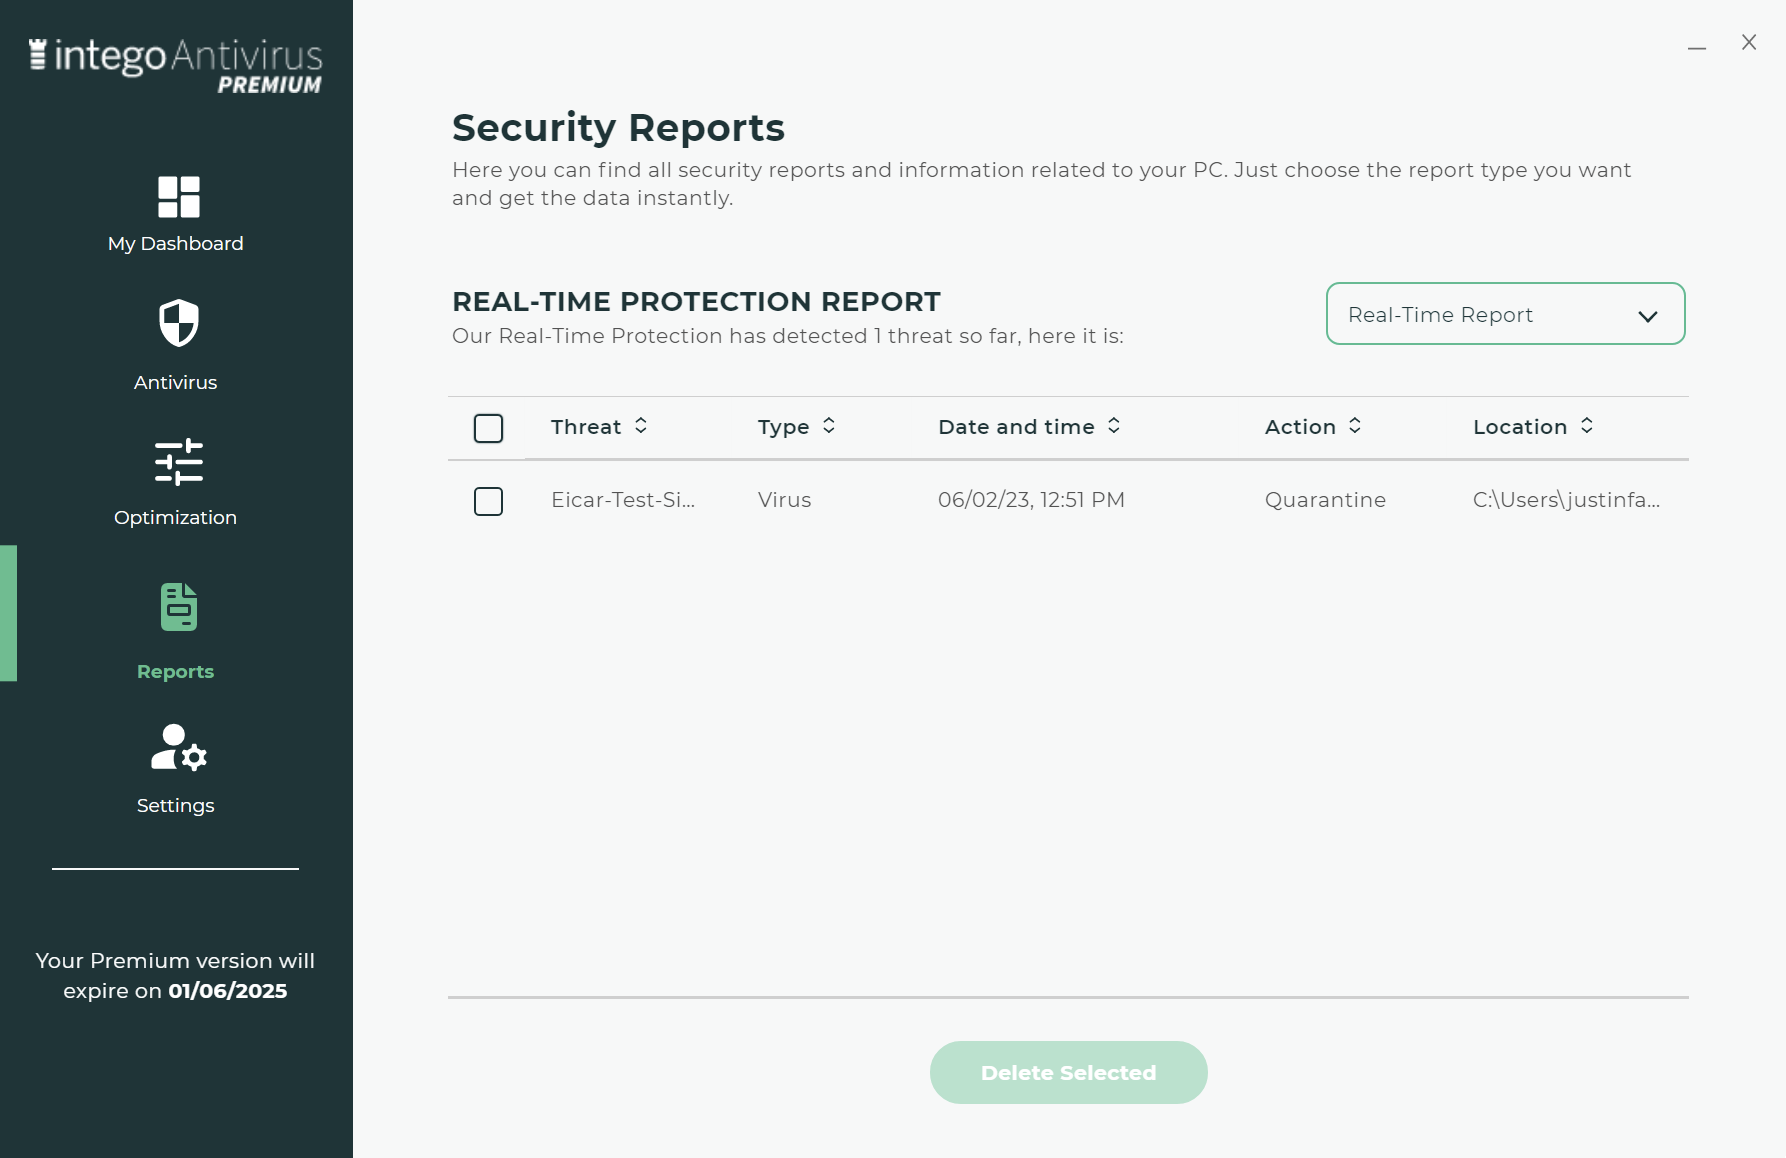This screenshot has height=1158, width=1786.
Task: Open the Settings user-gear icon
Action: click(x=179, y=748)
